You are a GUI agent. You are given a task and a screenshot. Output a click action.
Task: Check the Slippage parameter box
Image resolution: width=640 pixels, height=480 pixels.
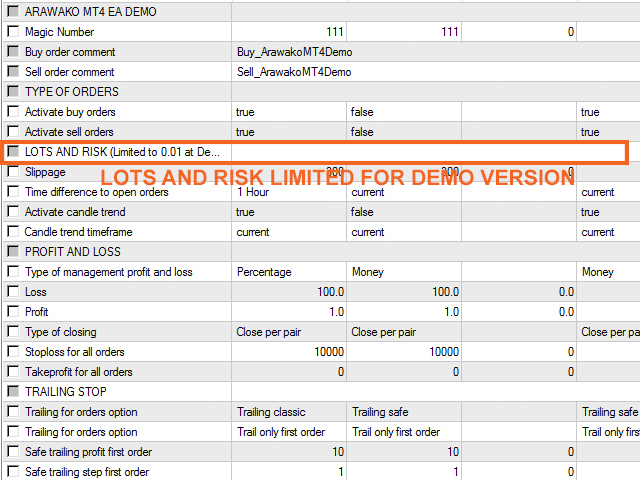tap(13, 171)
